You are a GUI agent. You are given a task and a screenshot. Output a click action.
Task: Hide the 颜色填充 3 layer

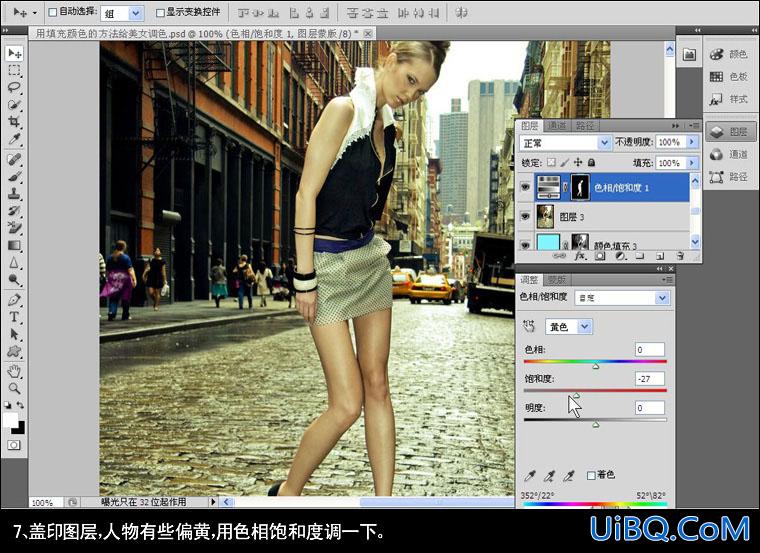[x=525, y=244]
